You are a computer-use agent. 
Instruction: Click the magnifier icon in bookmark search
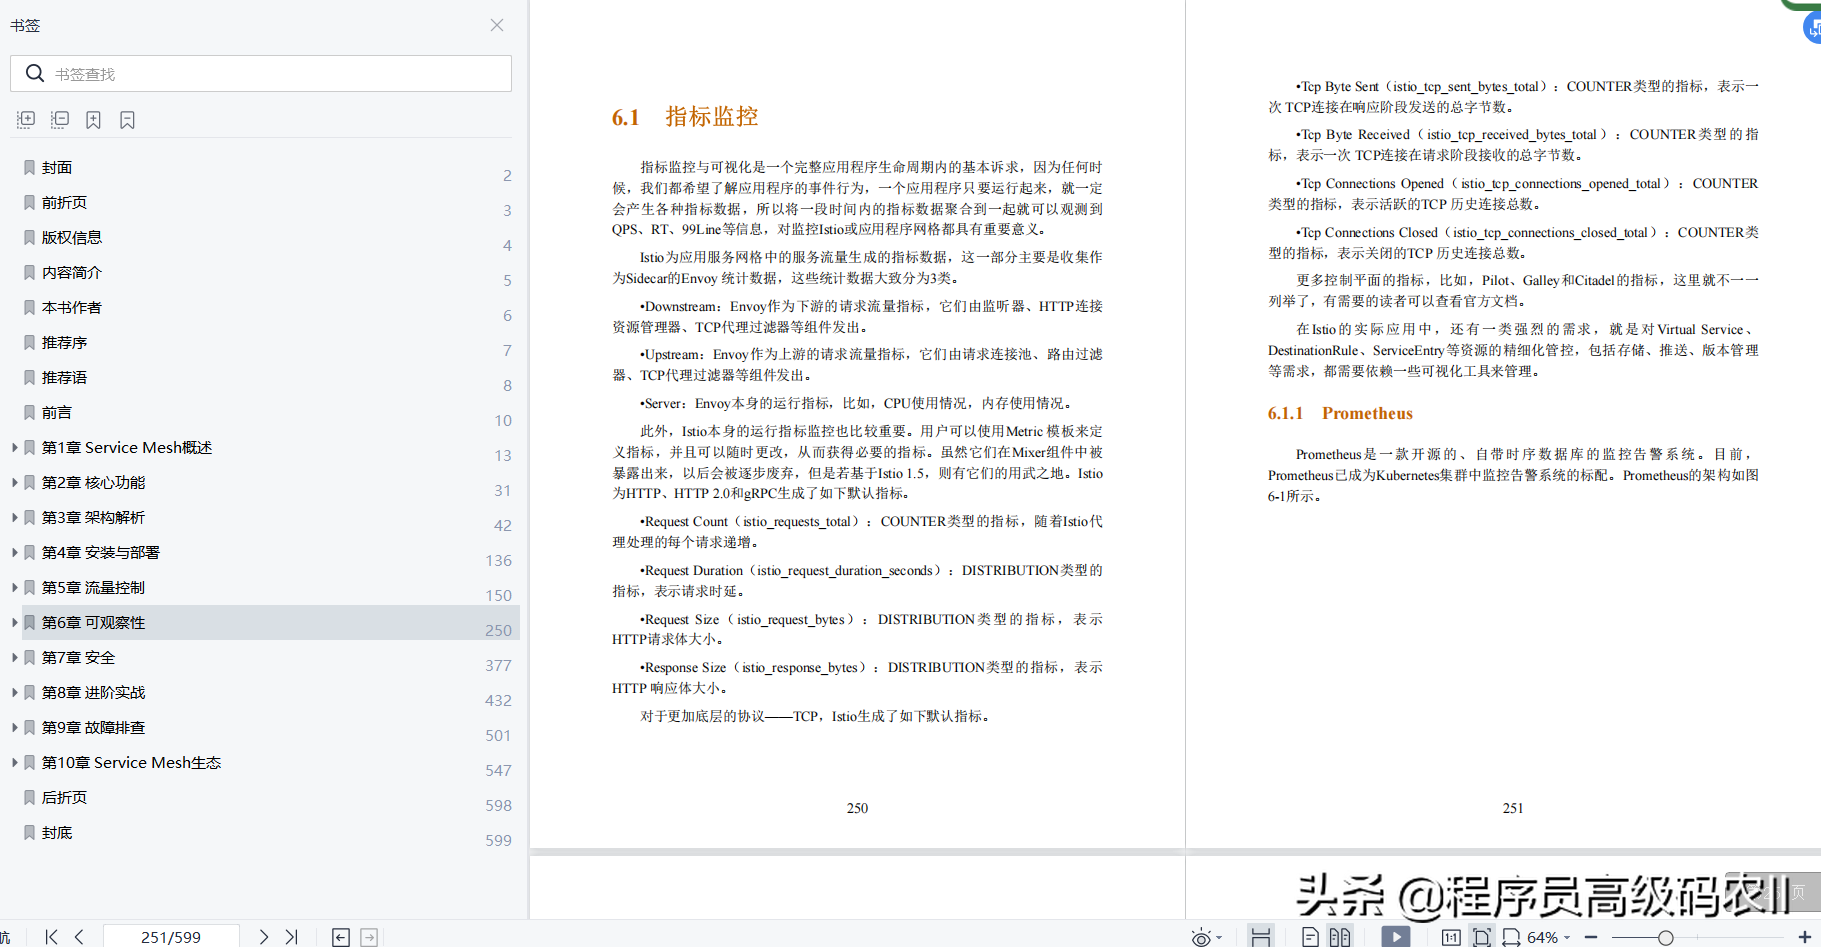click(35, 73)
